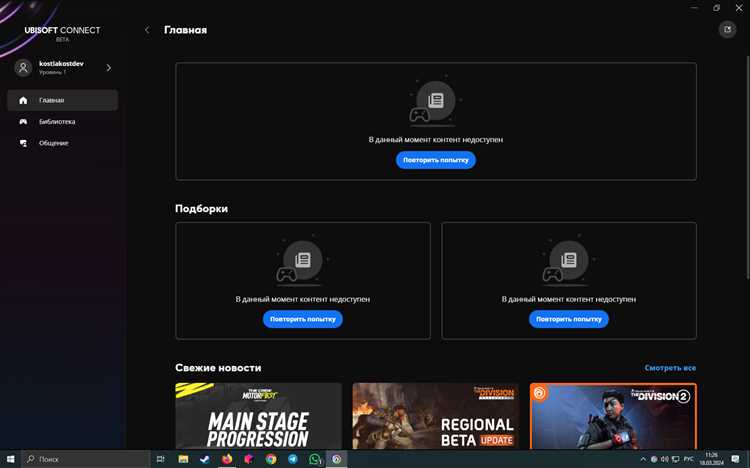Click the news icon in top banner
Screen dimensions: 750x468
pyautogui.click(x=435, y=101)
